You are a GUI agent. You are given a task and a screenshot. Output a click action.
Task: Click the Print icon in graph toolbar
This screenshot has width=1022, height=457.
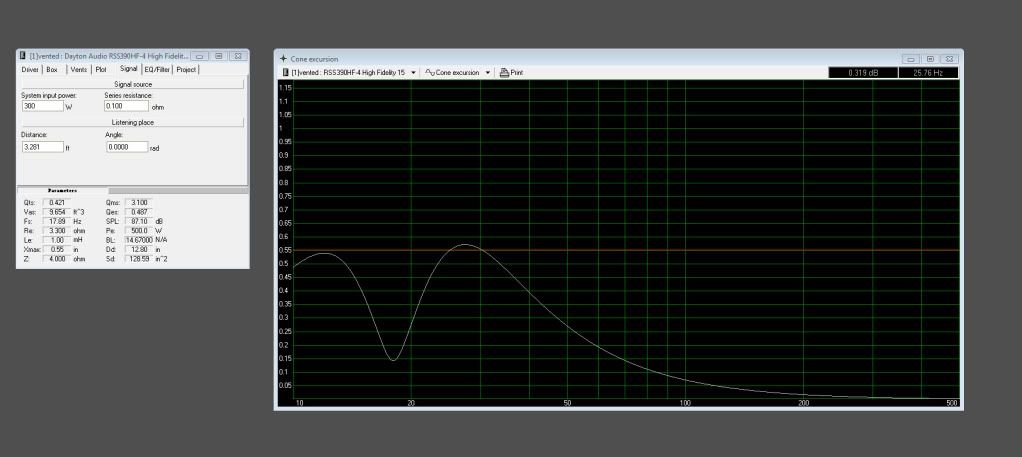click(504, 73)
